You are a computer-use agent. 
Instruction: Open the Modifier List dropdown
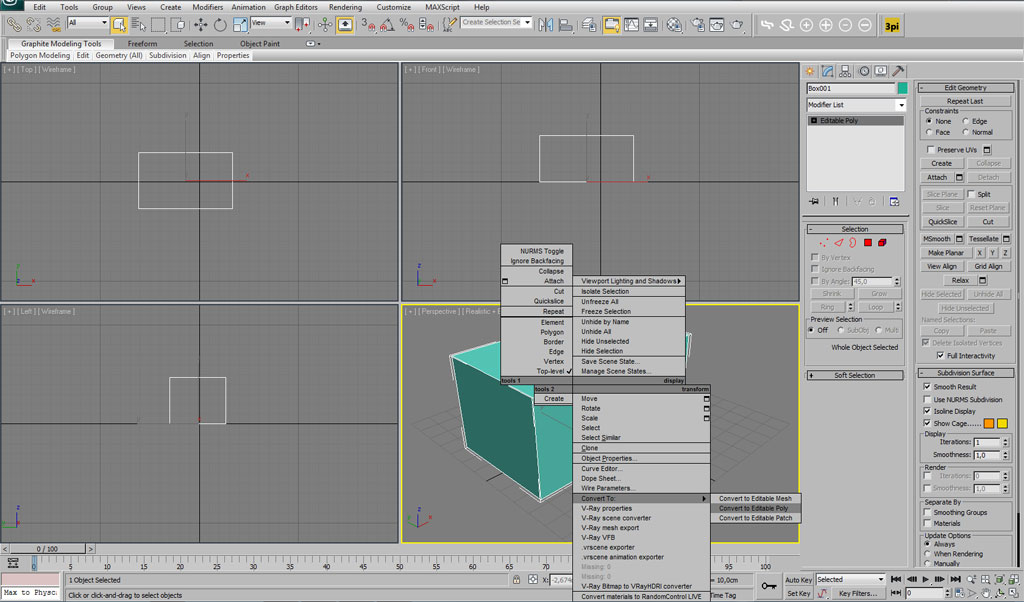click(x=856, y=105)
